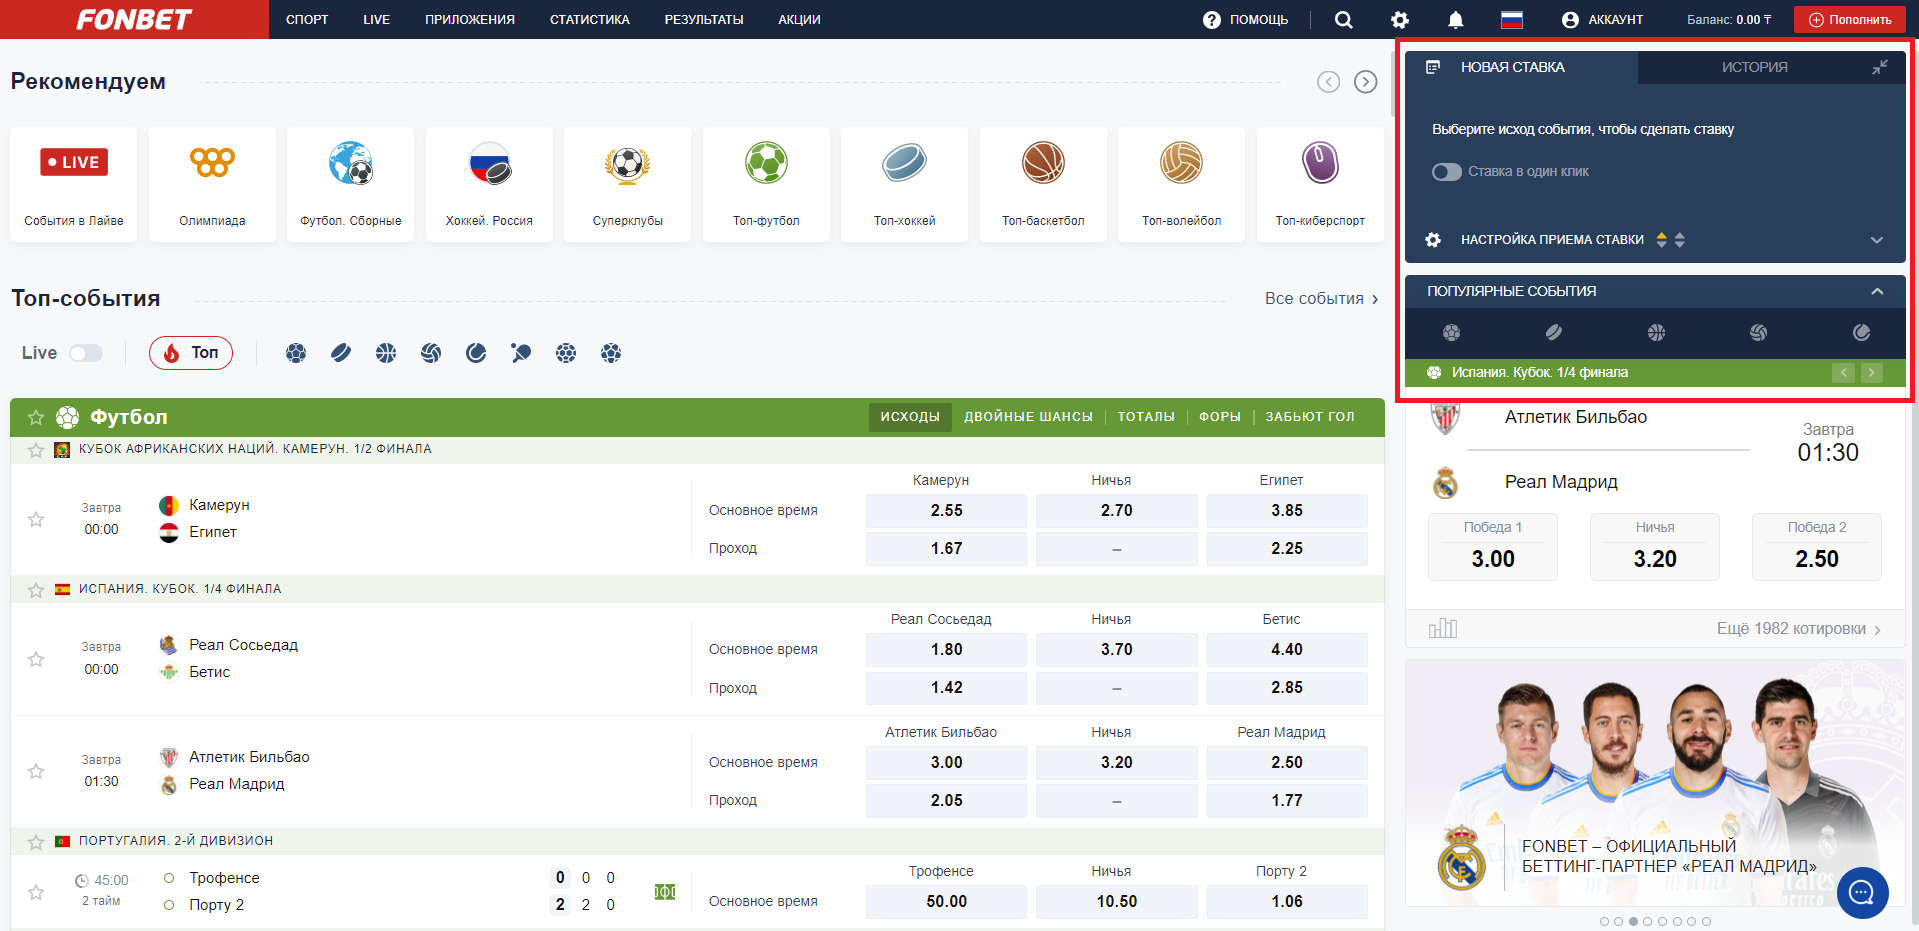Viewport: 1919px width, 931px height.
Task: Click the Пополнить deposit button
Action: [1850, 20]
